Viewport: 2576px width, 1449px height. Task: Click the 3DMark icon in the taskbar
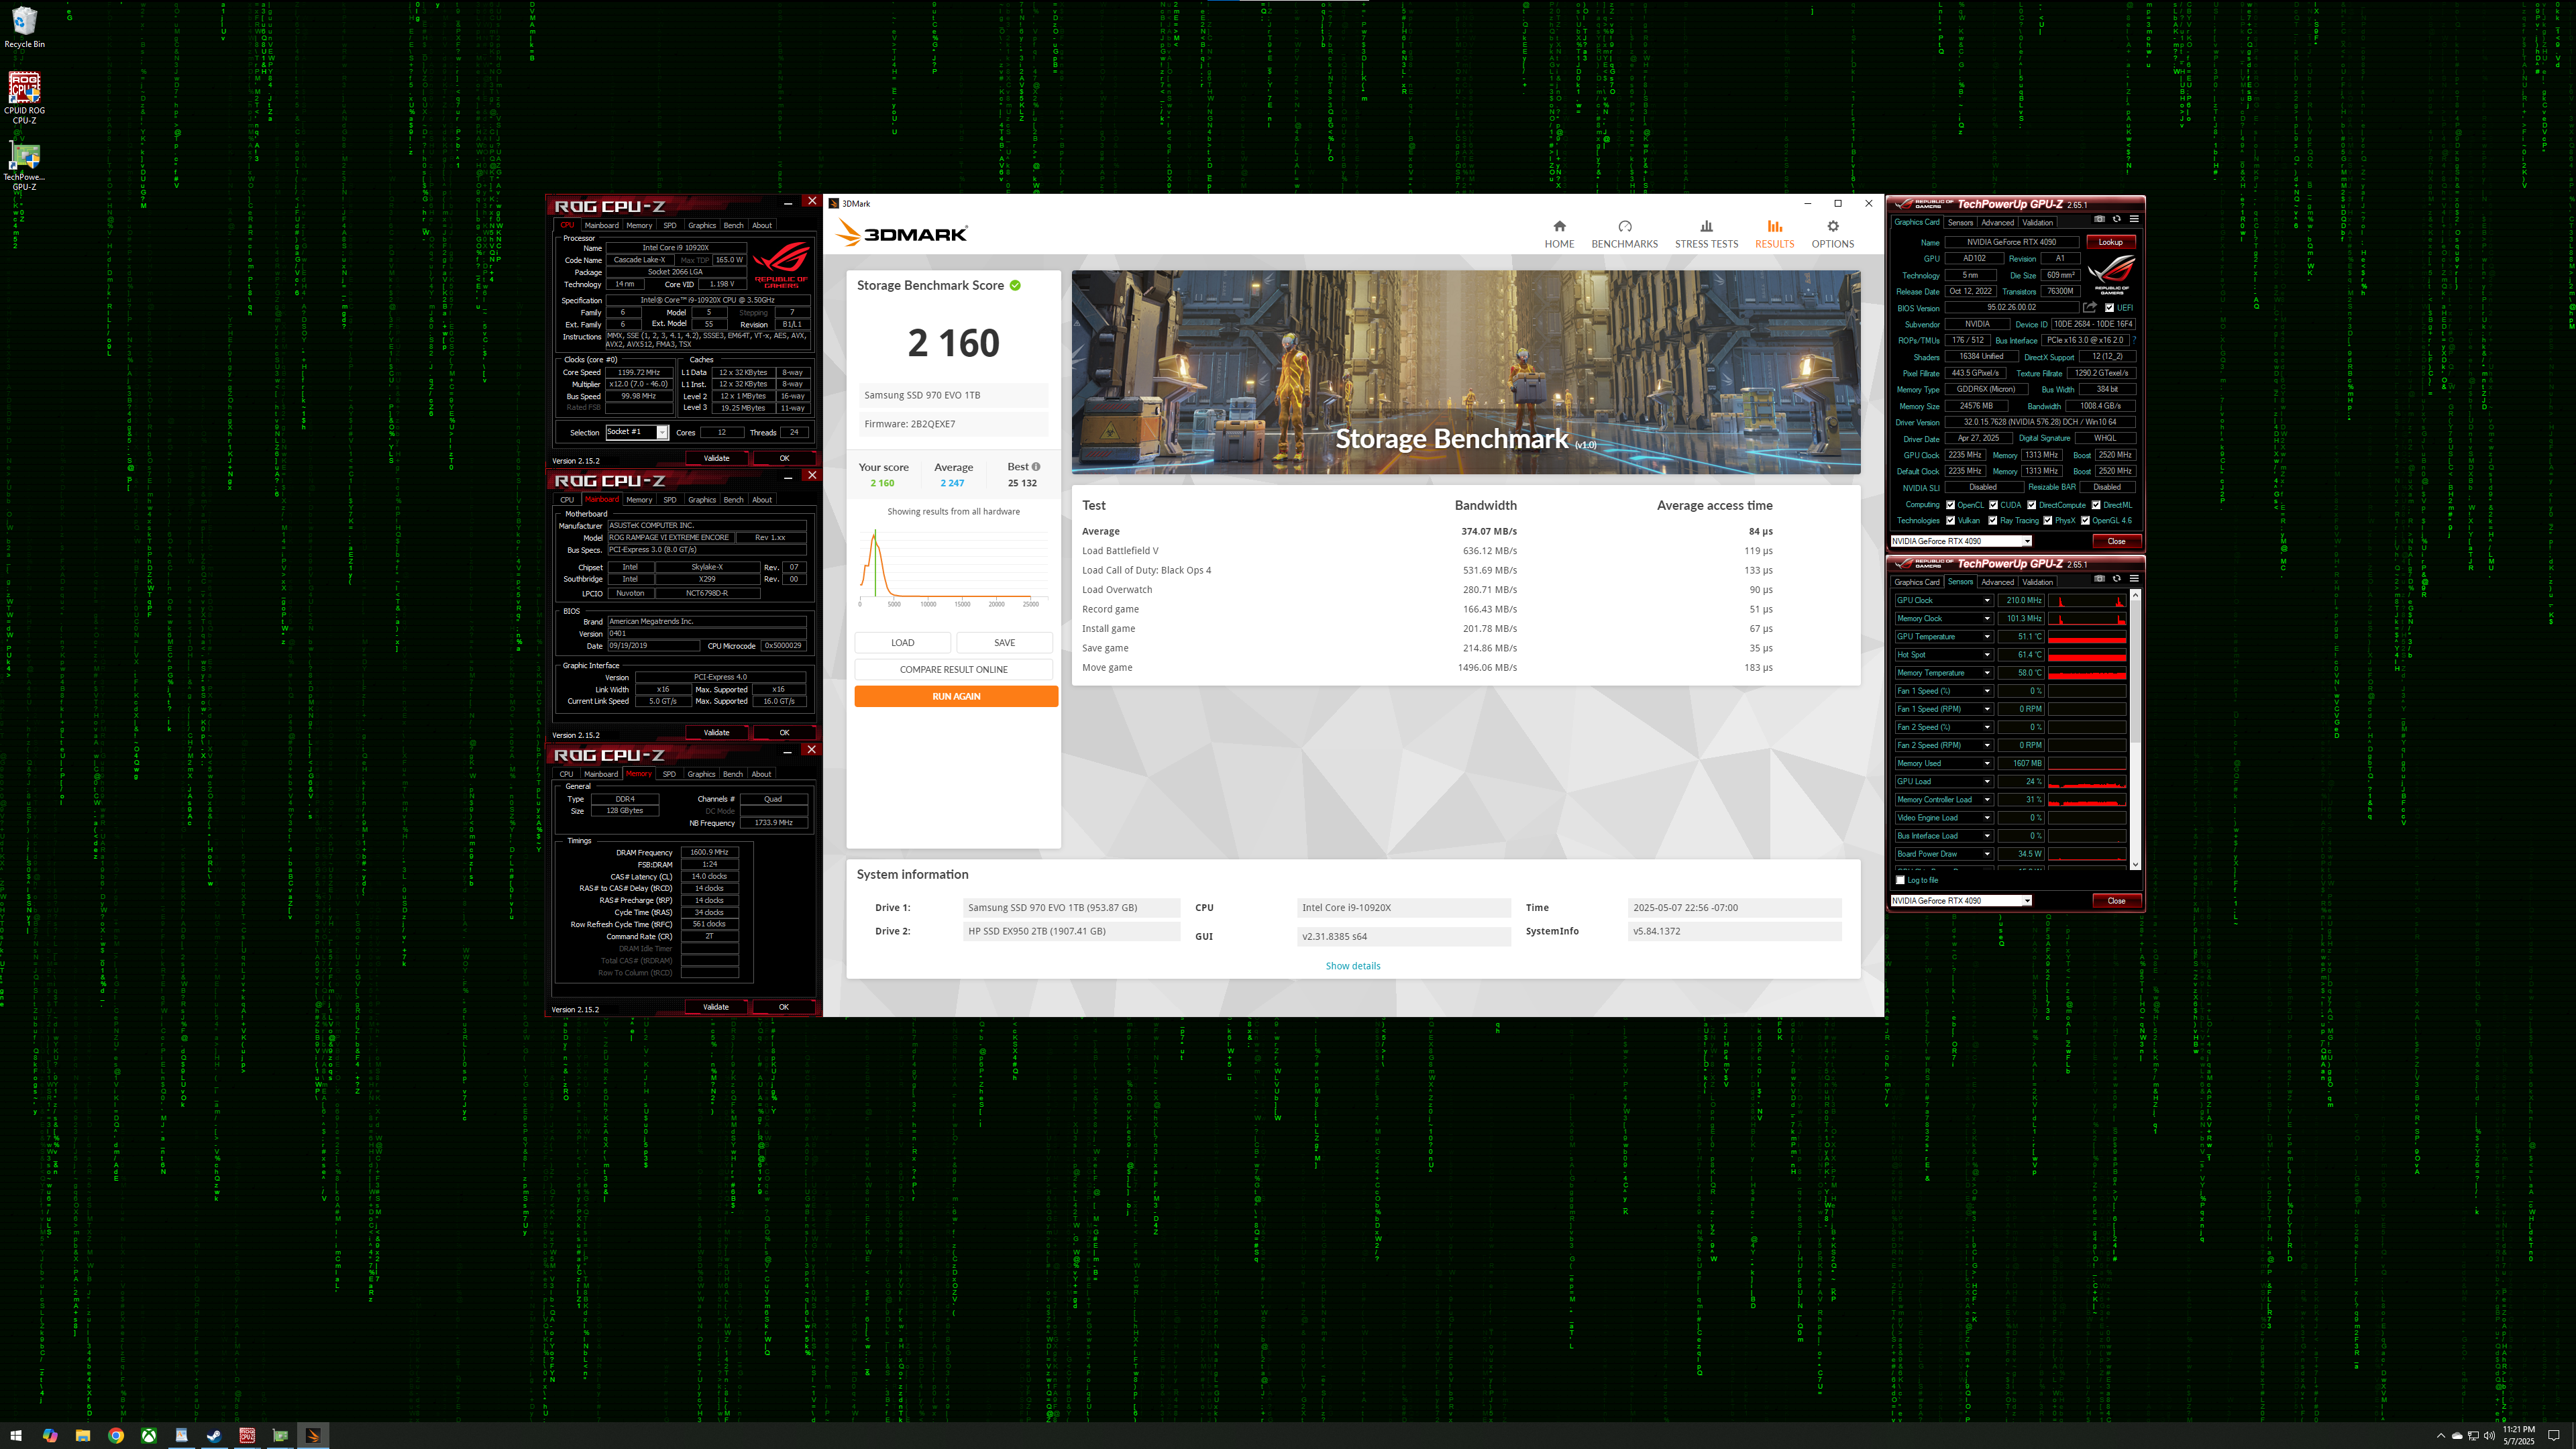(x=312, y=1435)
